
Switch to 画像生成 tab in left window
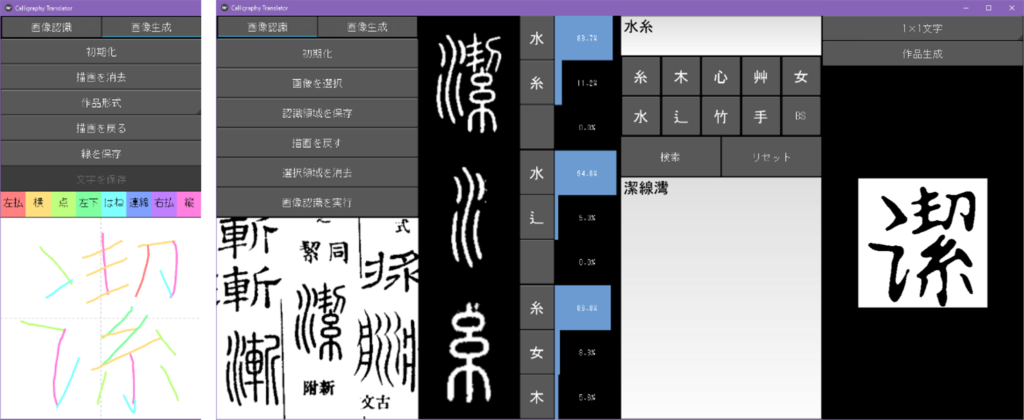151,28
